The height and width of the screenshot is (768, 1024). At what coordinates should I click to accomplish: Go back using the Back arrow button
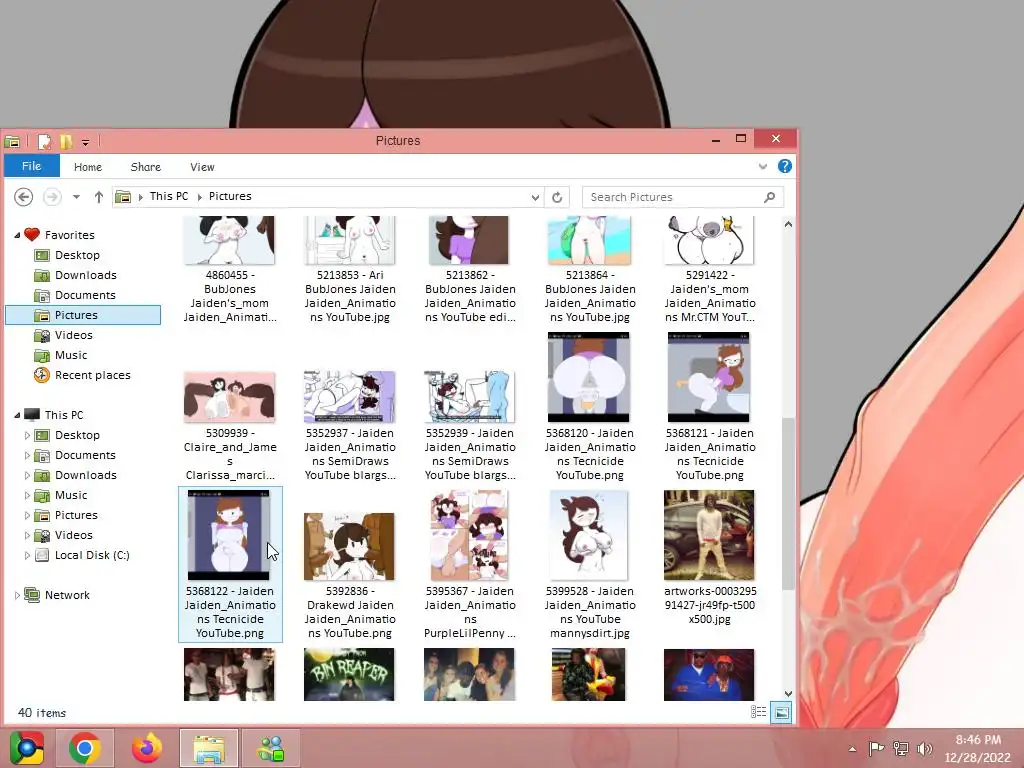pyautogui.click(x=24, y=197)
